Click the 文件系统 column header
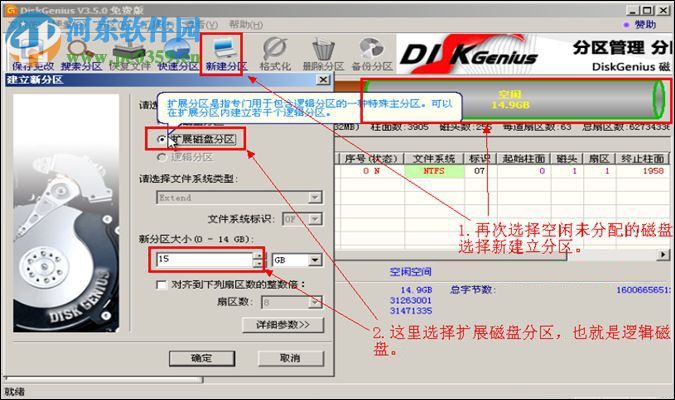The image size is (675, 400). (434, 159)
